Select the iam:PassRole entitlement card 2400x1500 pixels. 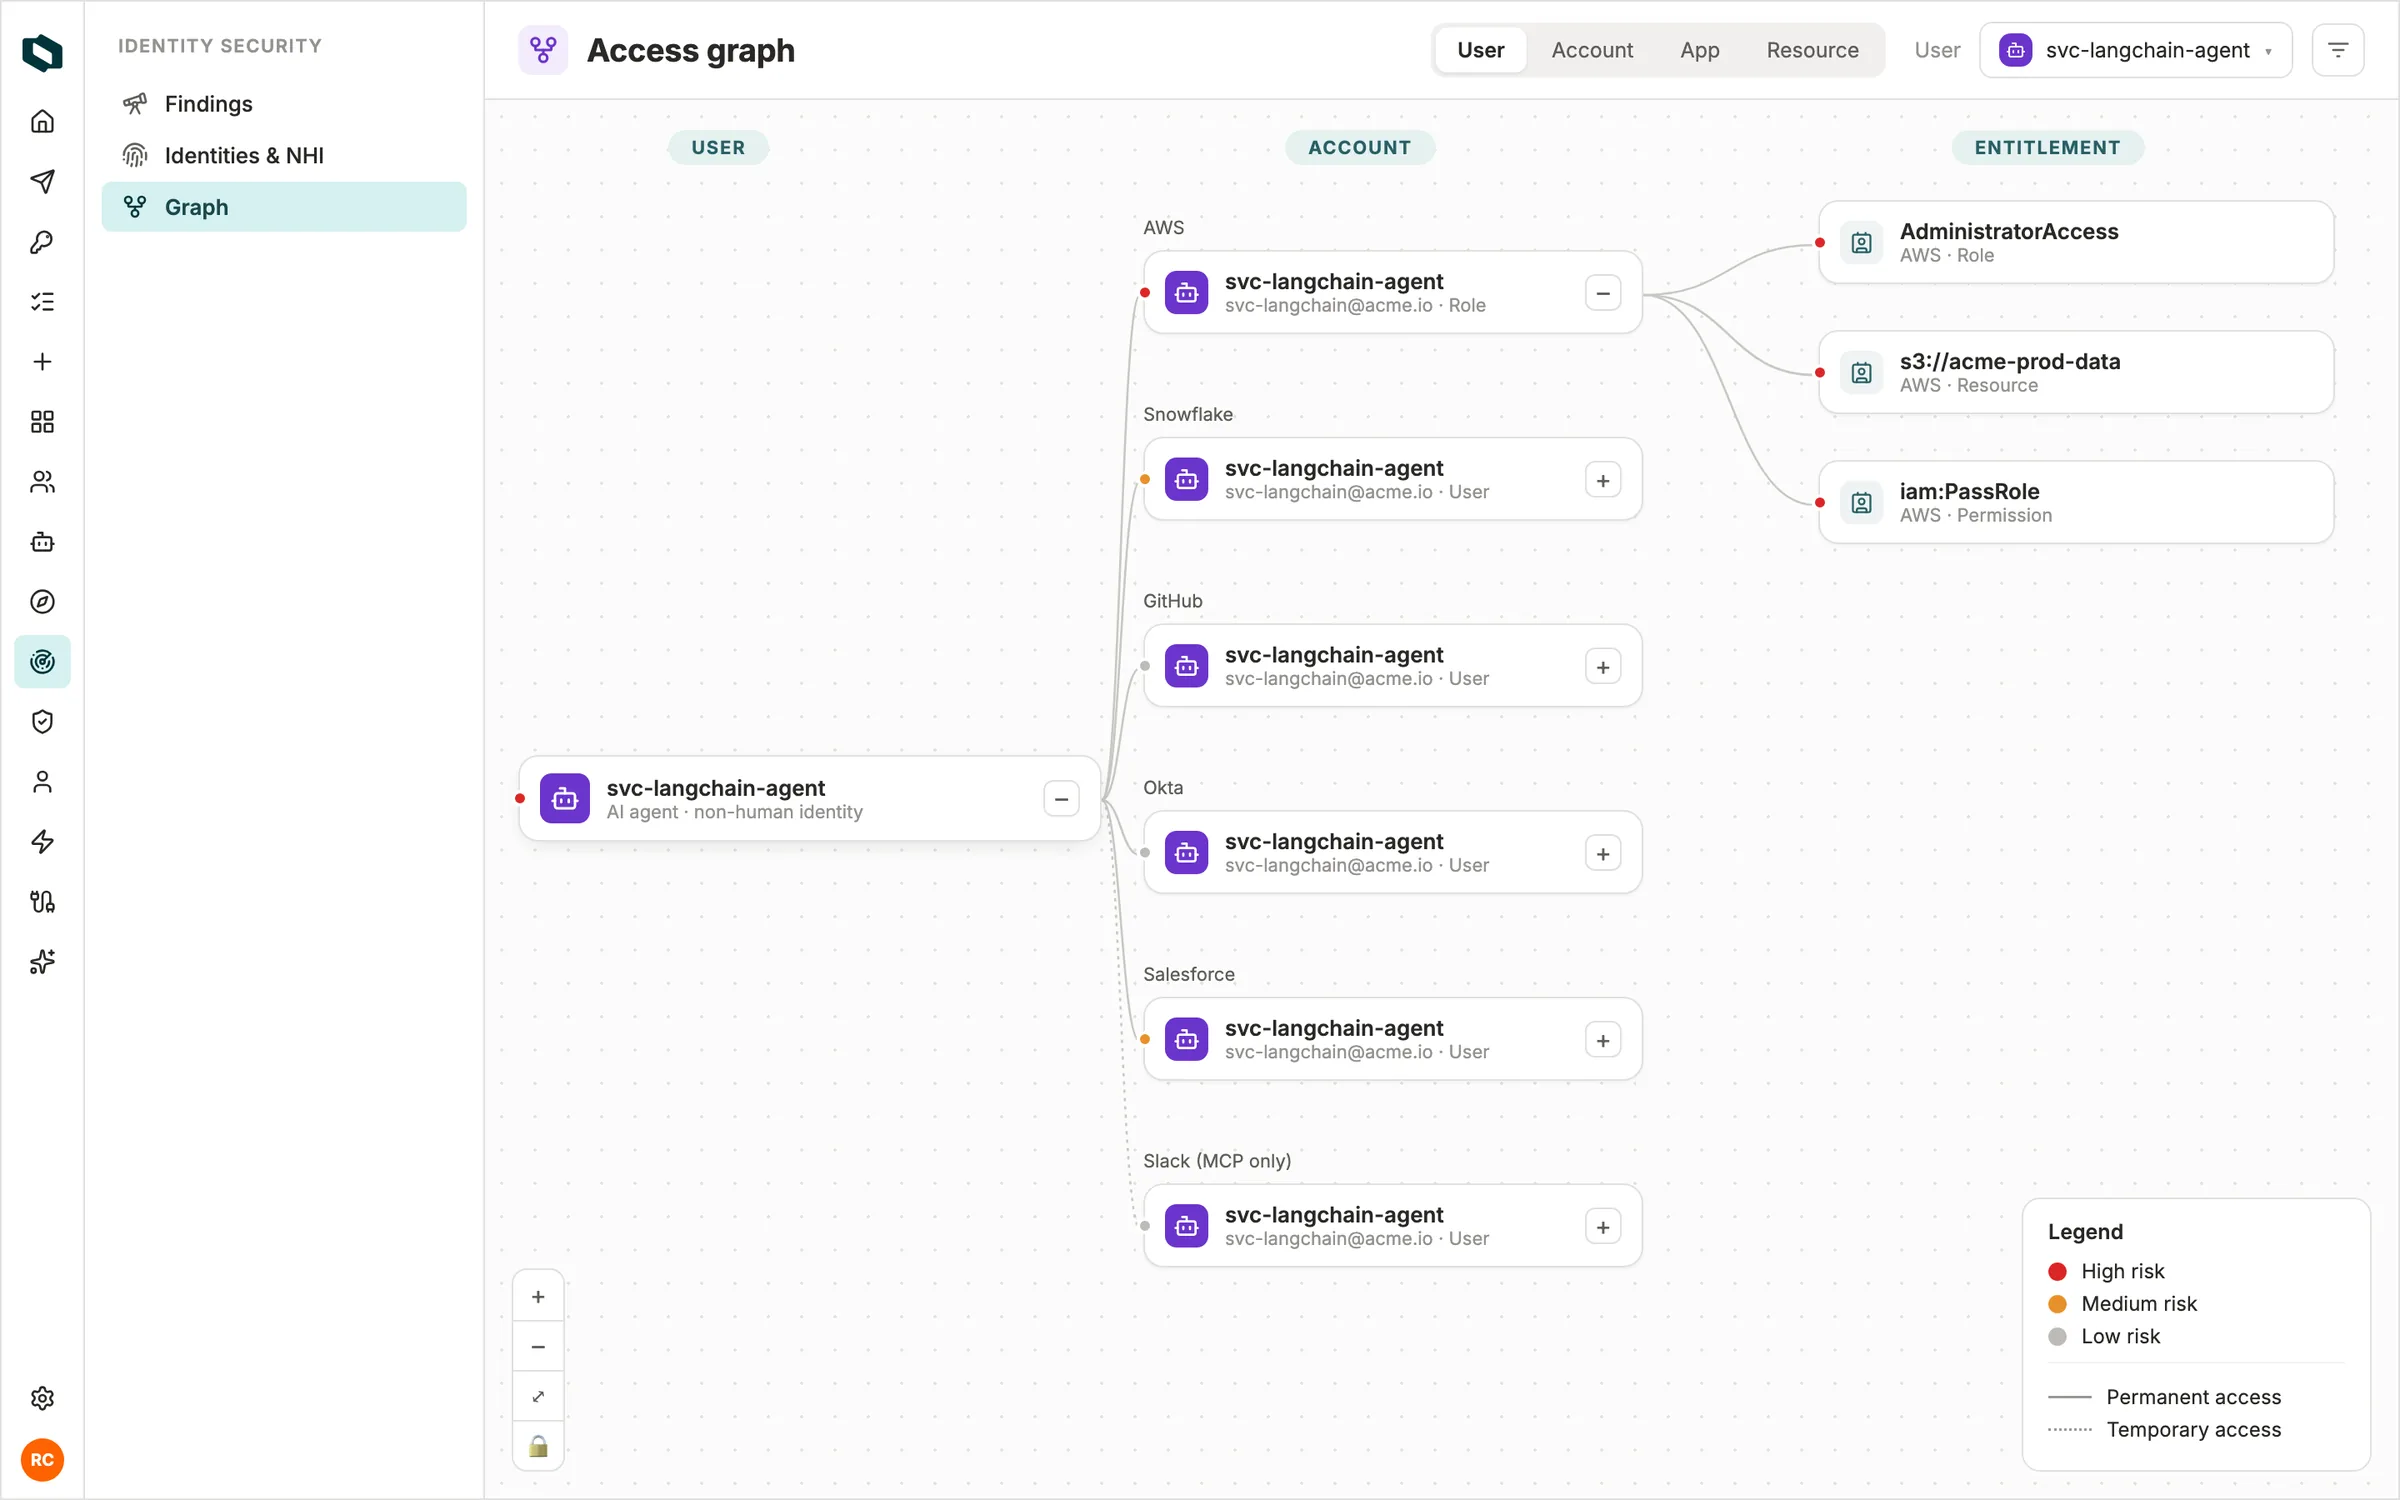tap(2076, 502)
